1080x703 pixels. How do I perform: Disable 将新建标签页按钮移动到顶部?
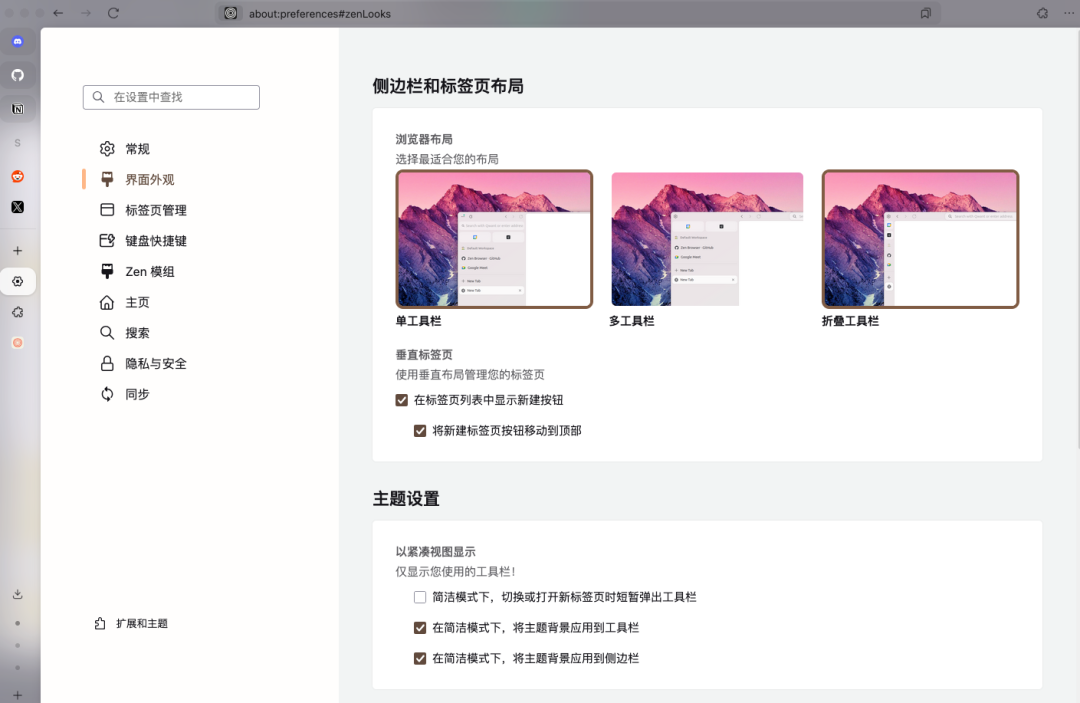pyautogui.click(x=420, y=430)
